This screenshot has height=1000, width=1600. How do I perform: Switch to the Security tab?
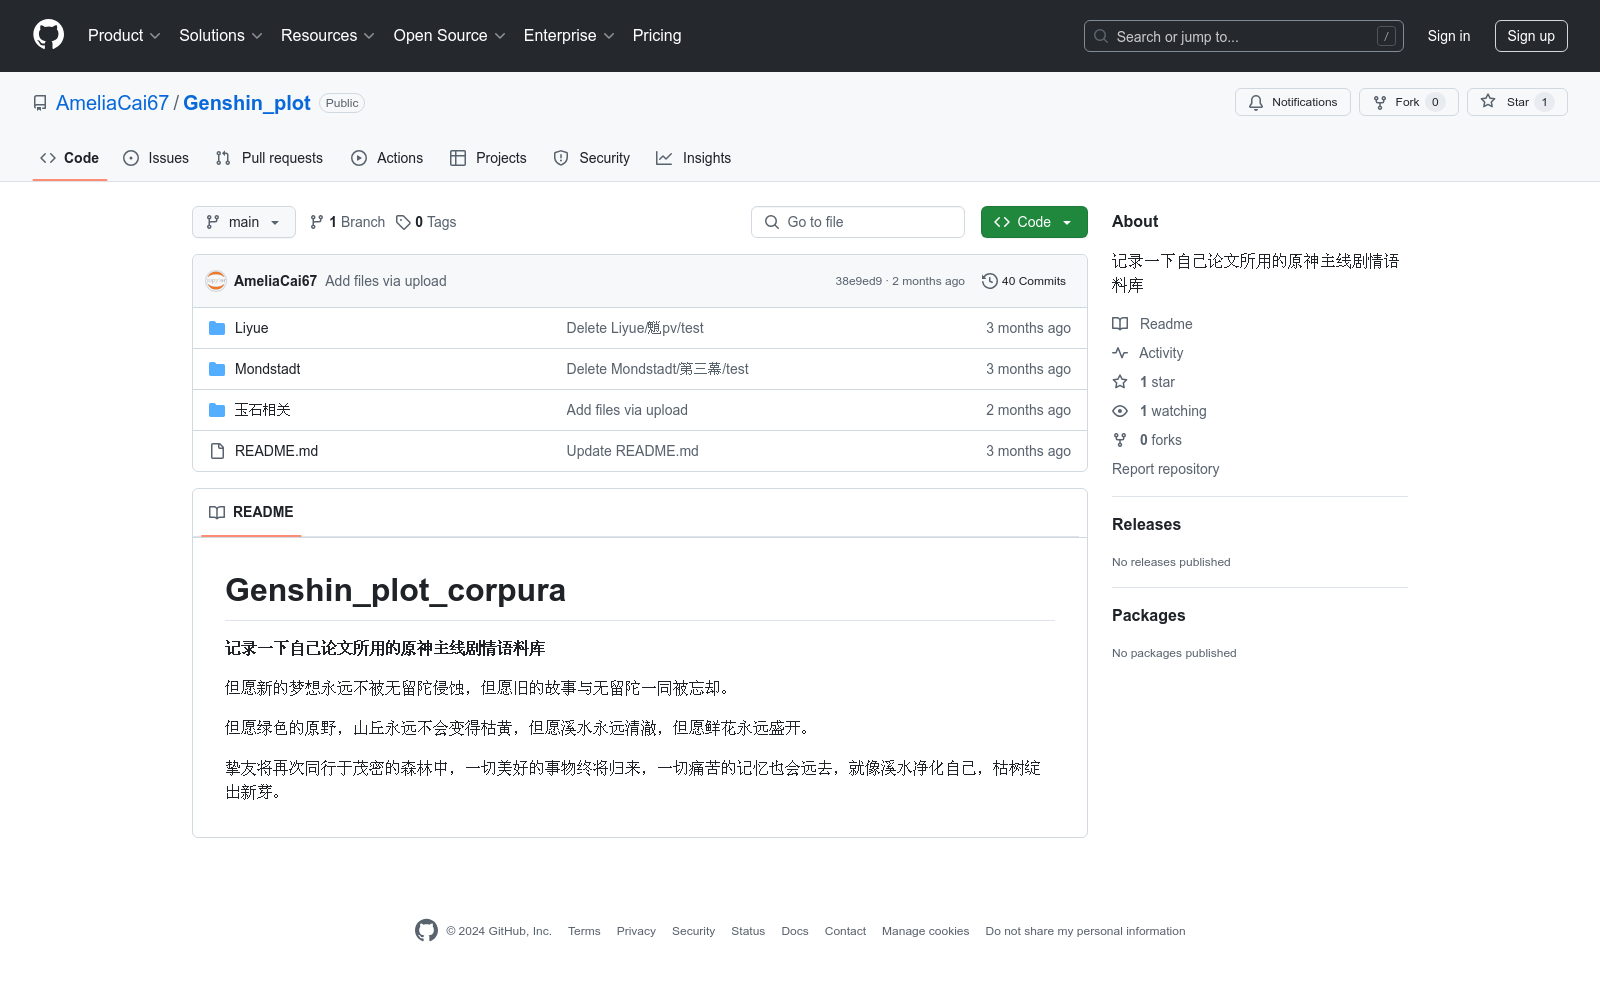(x=592, y=158)
